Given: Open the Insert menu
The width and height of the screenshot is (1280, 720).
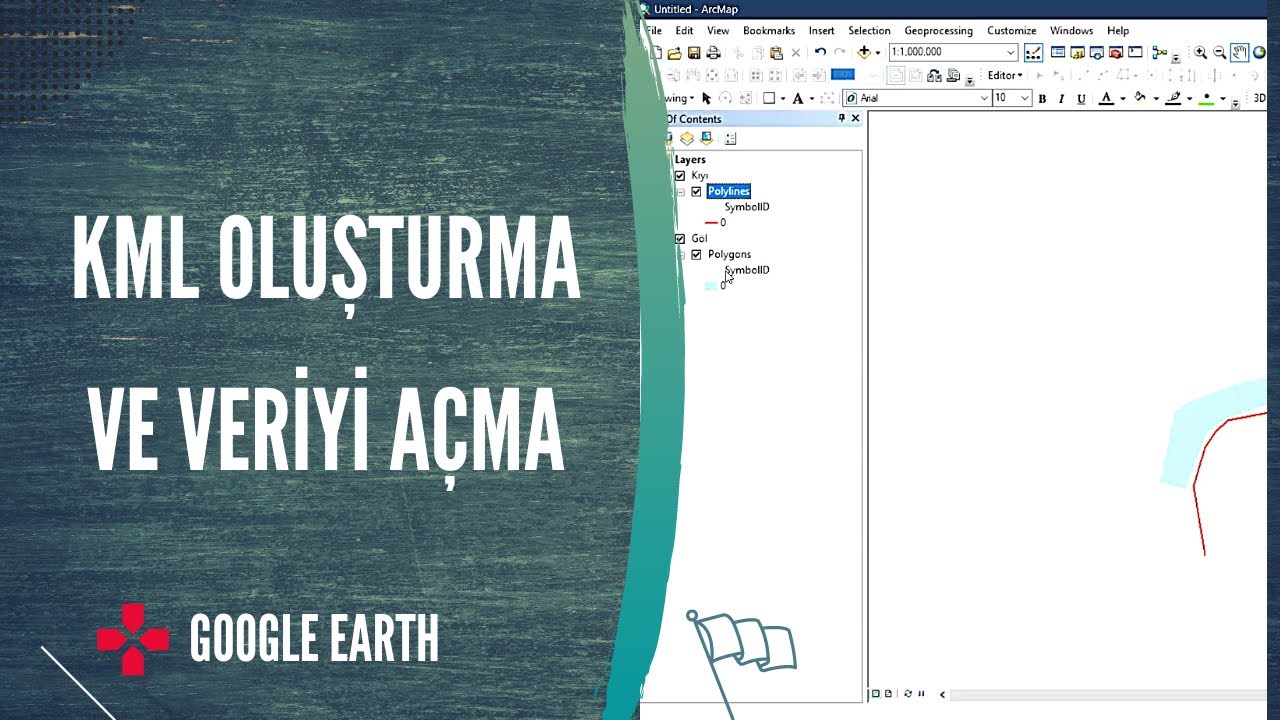Looking at the screenshot, I should pyautogui.click(x=822, y=31).
